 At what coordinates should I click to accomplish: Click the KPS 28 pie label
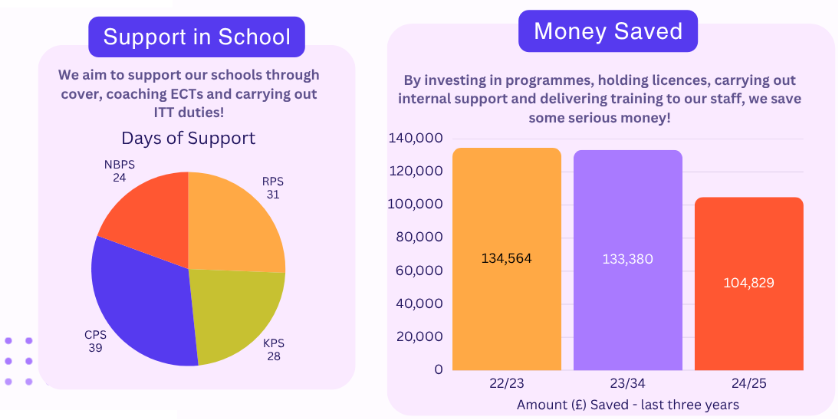tap(273, 349)
